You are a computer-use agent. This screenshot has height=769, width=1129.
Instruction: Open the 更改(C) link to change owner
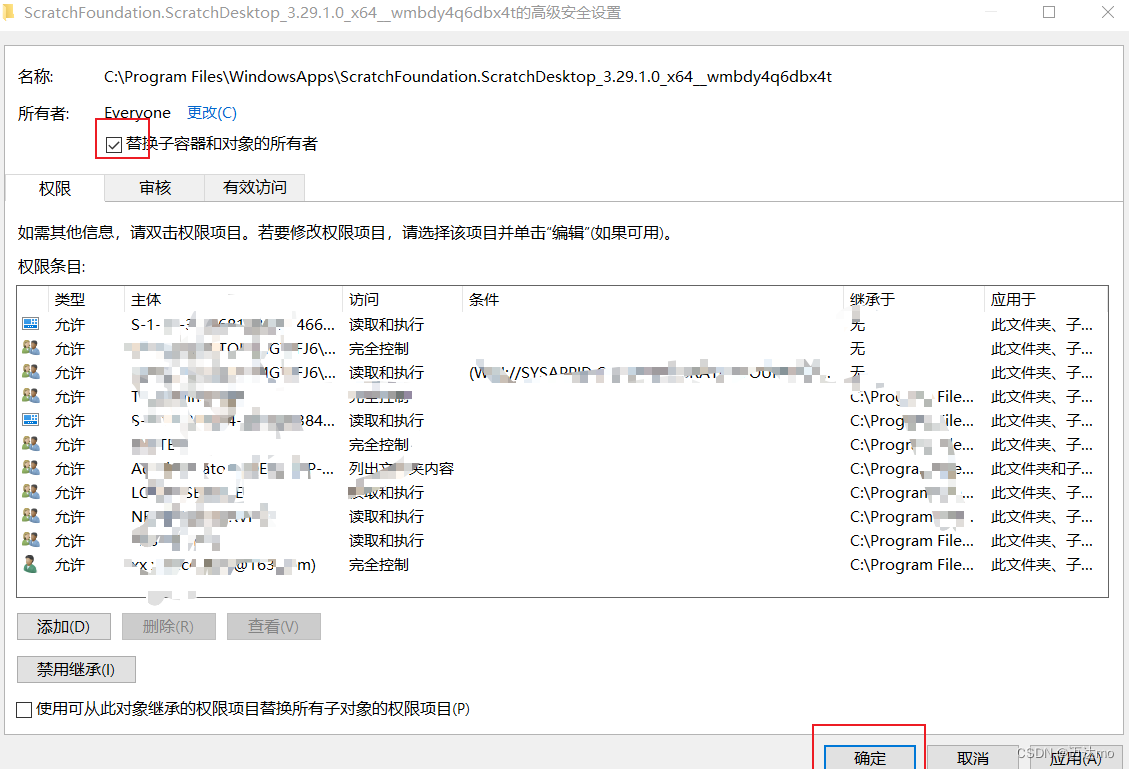pos(211,112)
